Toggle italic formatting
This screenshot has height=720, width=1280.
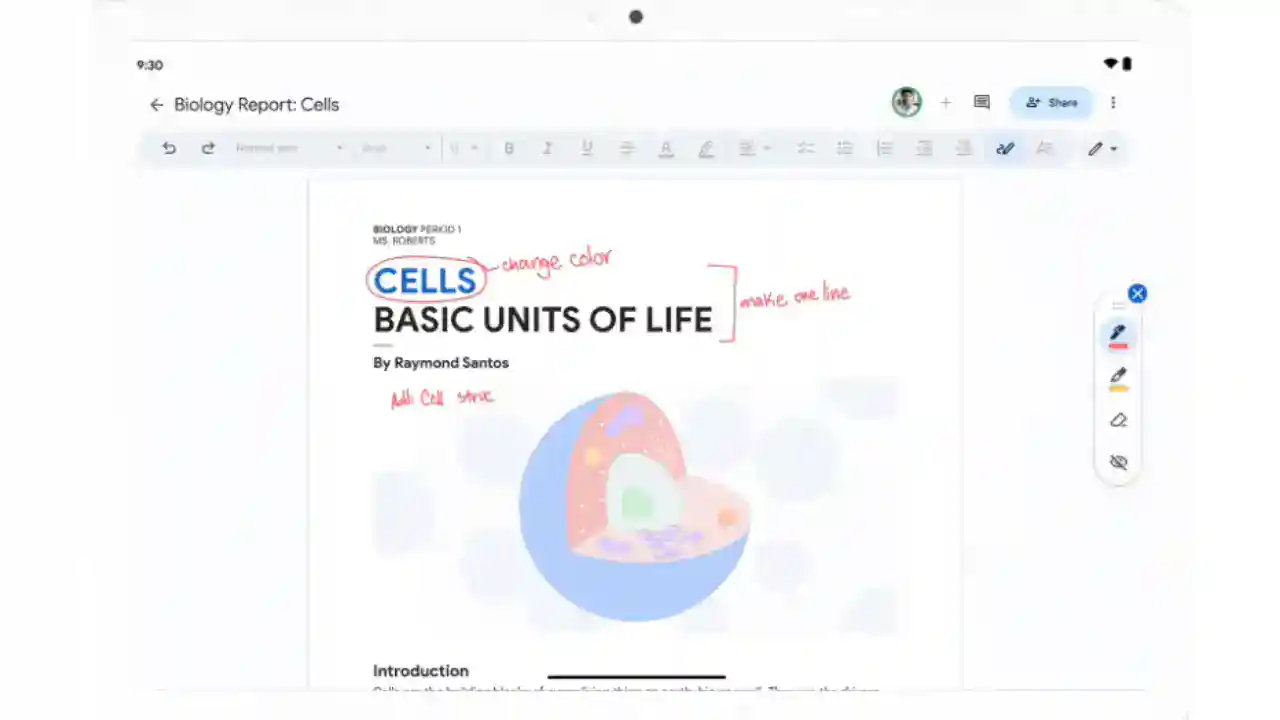coord(547,148)
